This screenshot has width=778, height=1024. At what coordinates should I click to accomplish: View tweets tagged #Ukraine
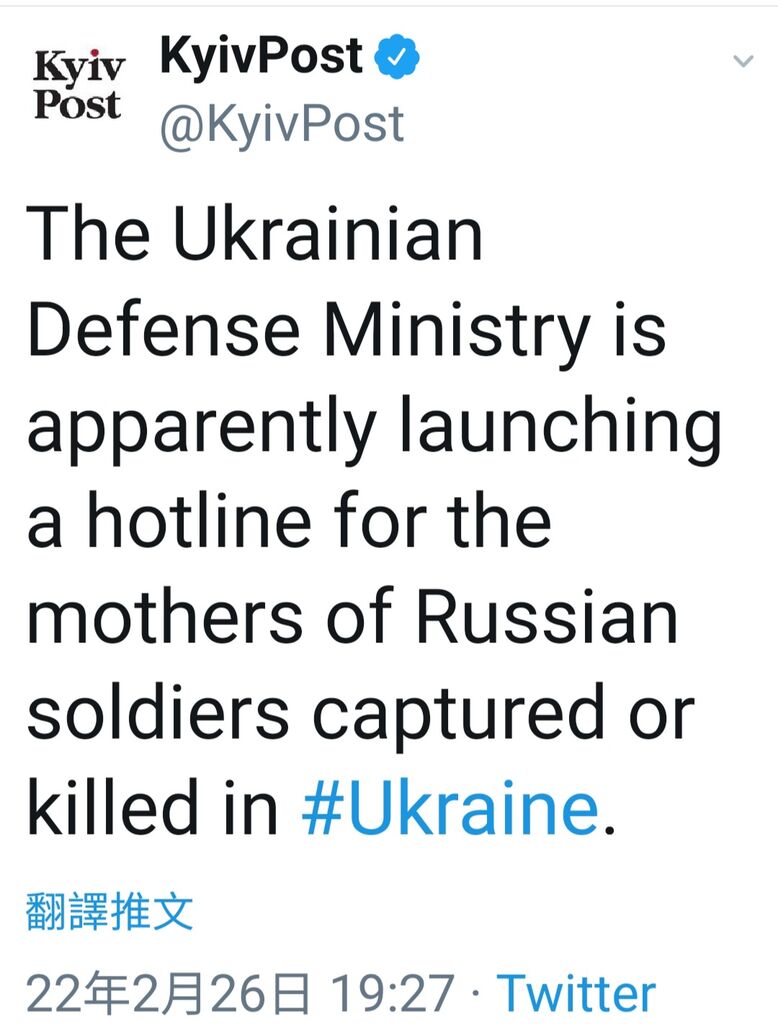coord(450,807)
